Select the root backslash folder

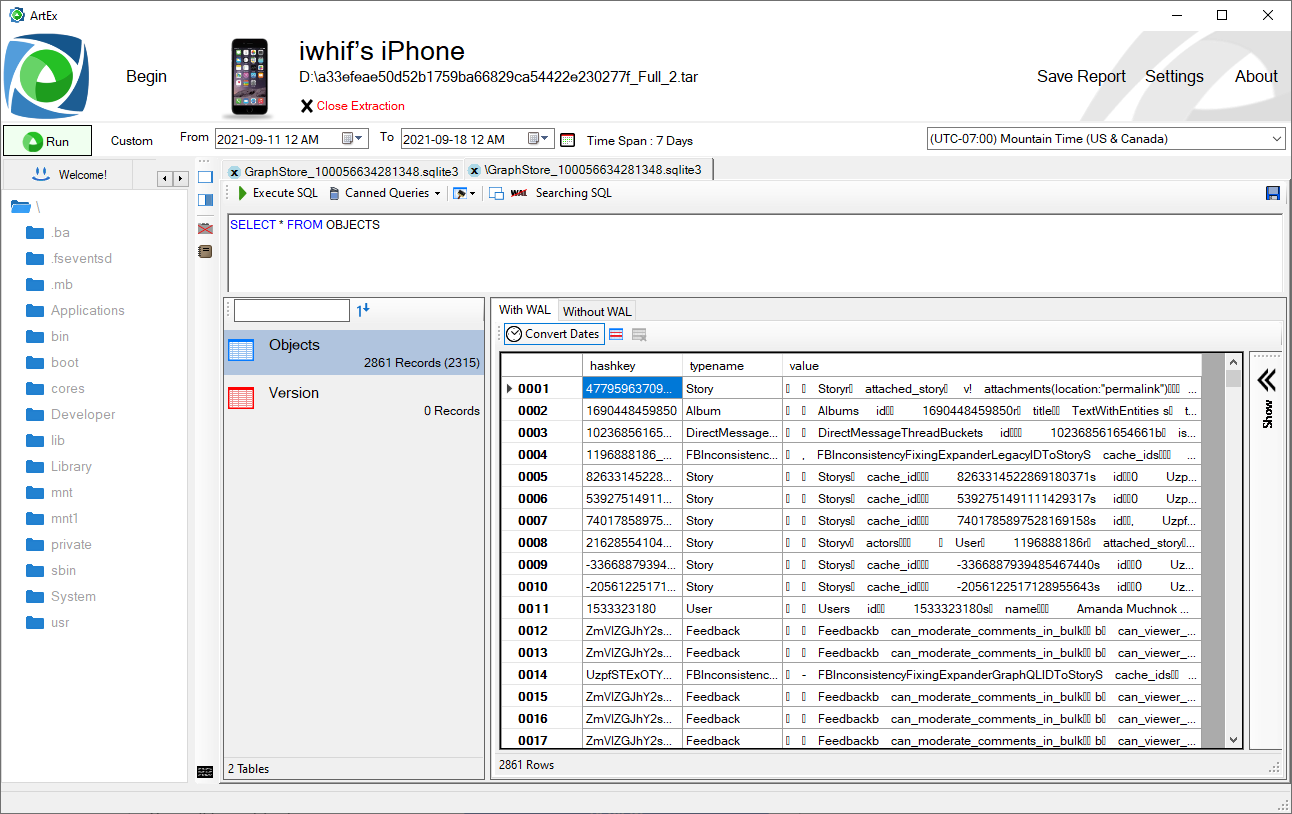click(x=25, y=207)
